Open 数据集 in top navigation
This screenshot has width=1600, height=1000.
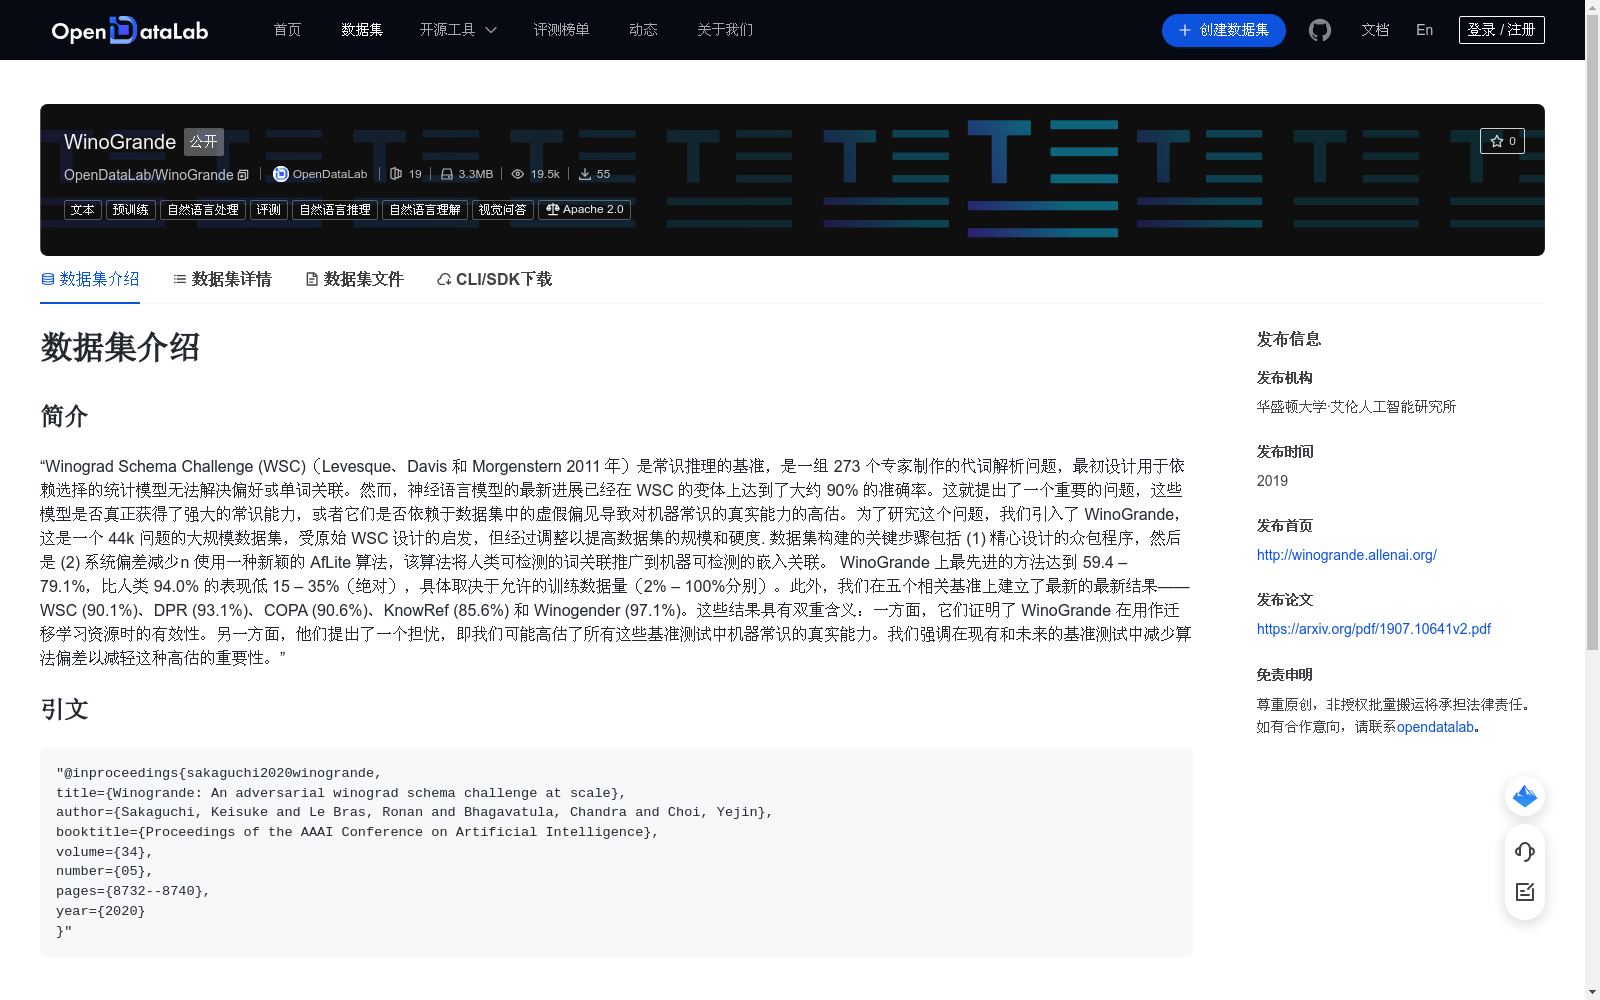coord(362,30)
